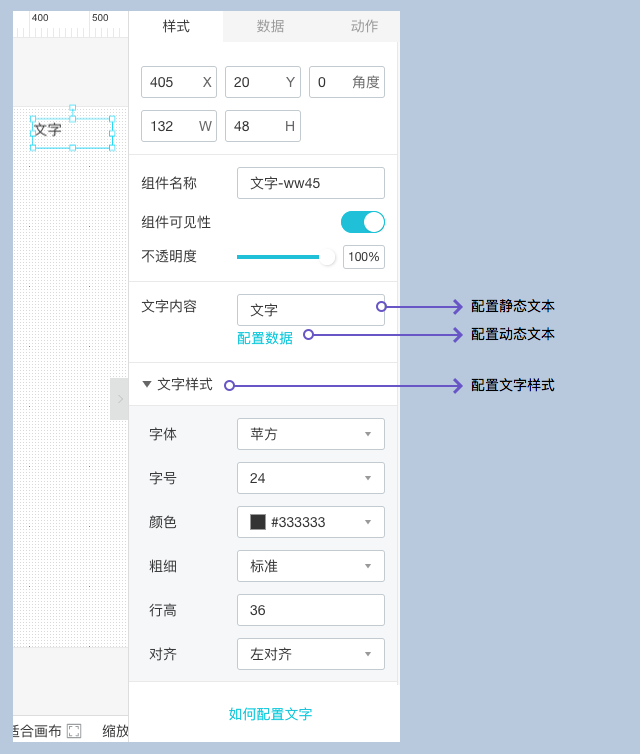640x754 pixels.
Task: Open the 粗细 weight dropdown
Action: 310,566
